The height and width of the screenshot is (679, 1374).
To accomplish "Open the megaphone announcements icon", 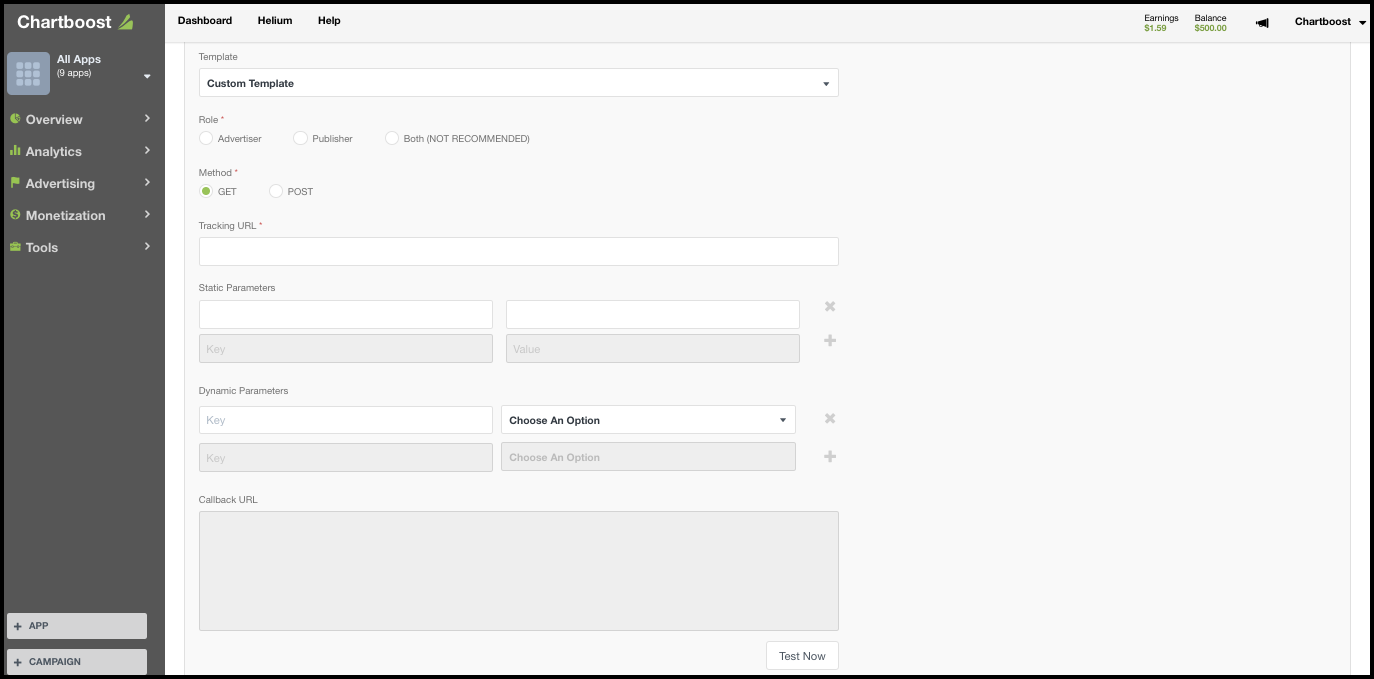I will tap(1262, 23).
